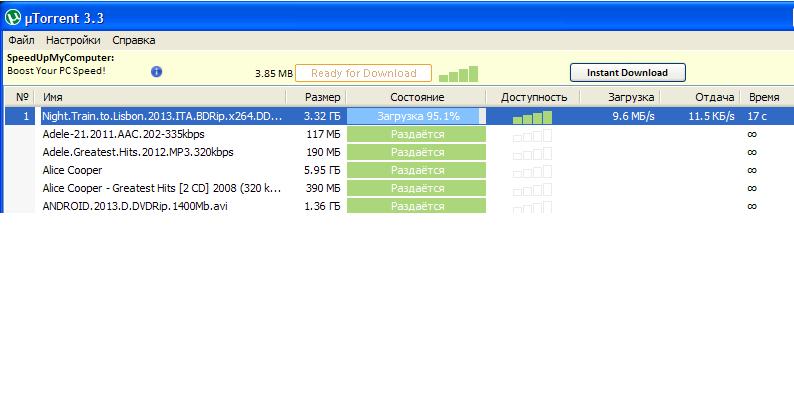794x418 pixels.
Task: Sort torrents by the Размер column header
Action: click(316, 97)
